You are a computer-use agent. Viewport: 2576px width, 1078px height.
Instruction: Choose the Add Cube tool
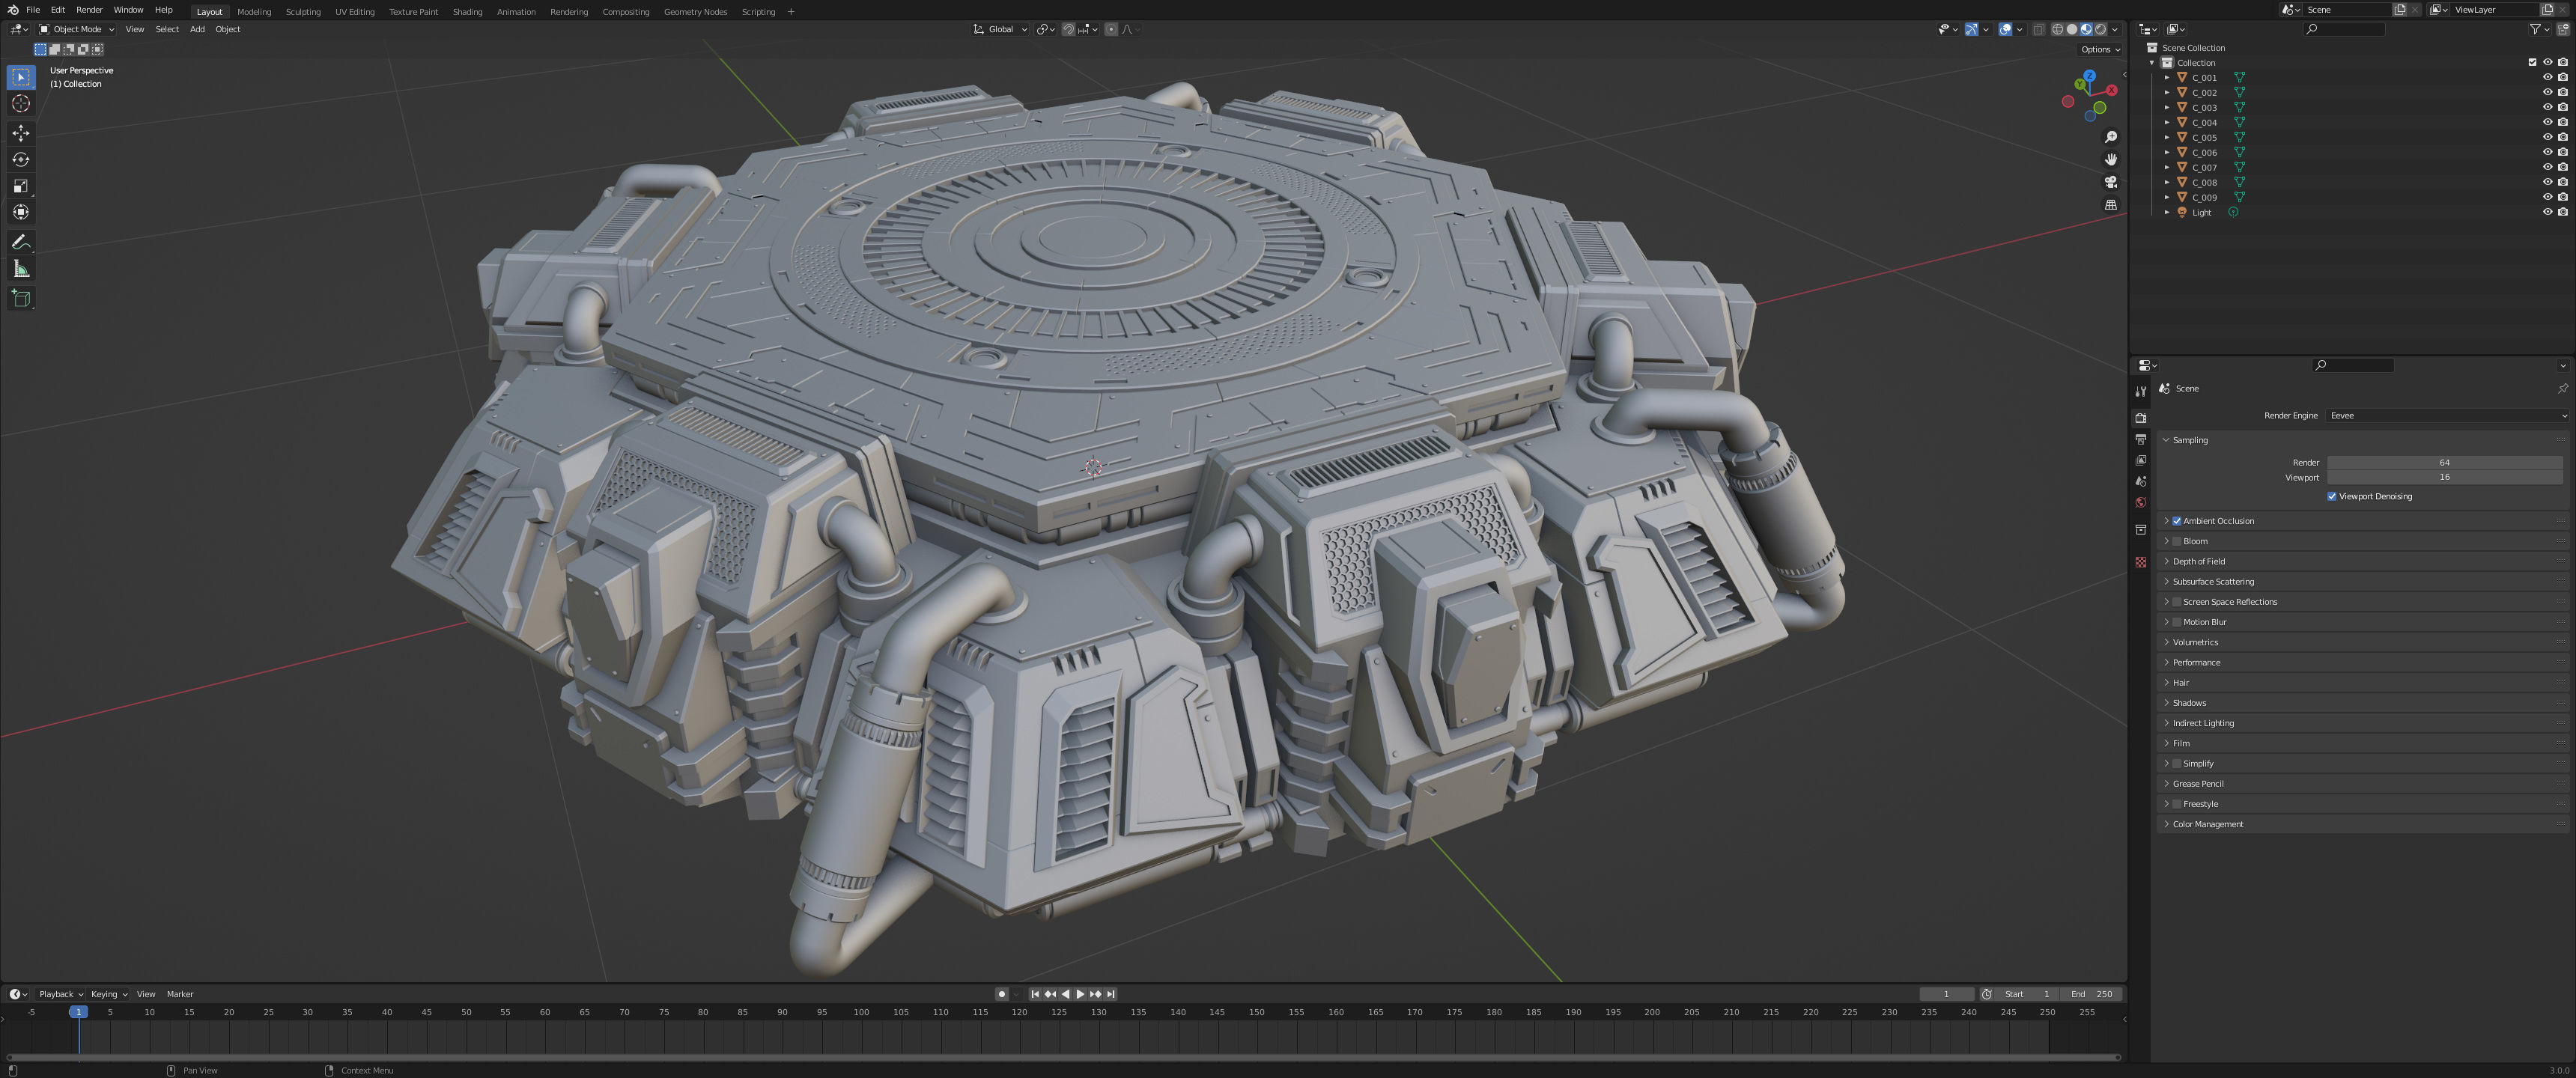tap(21, 298)
